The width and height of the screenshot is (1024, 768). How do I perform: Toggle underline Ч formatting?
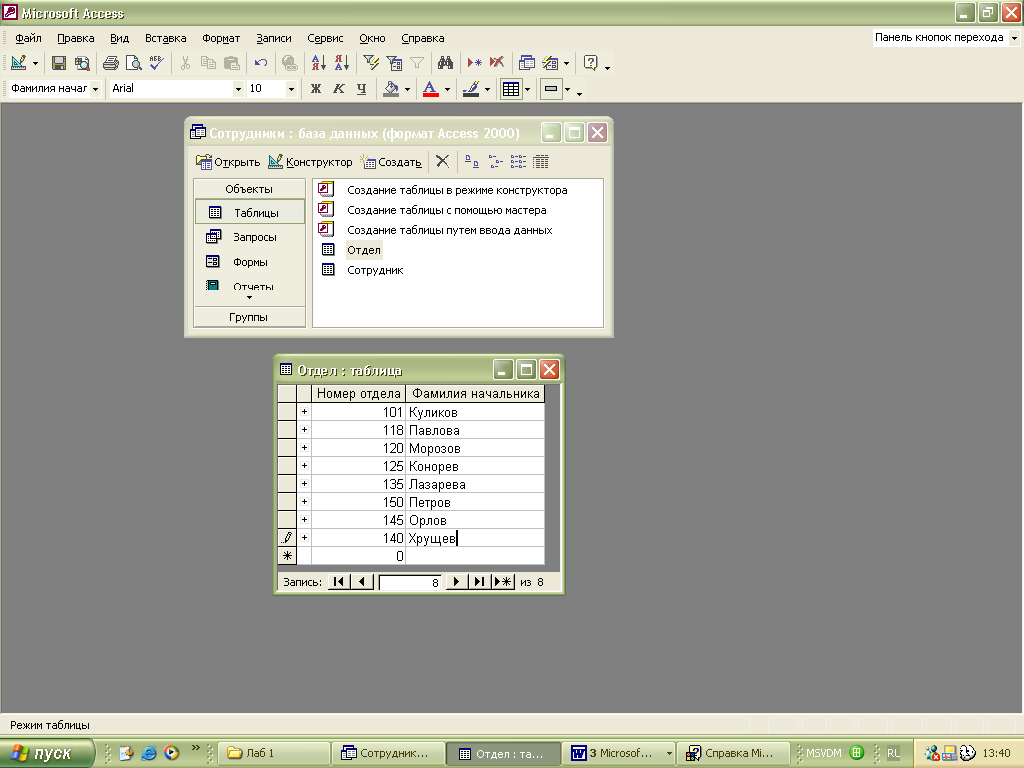point(361,89)
